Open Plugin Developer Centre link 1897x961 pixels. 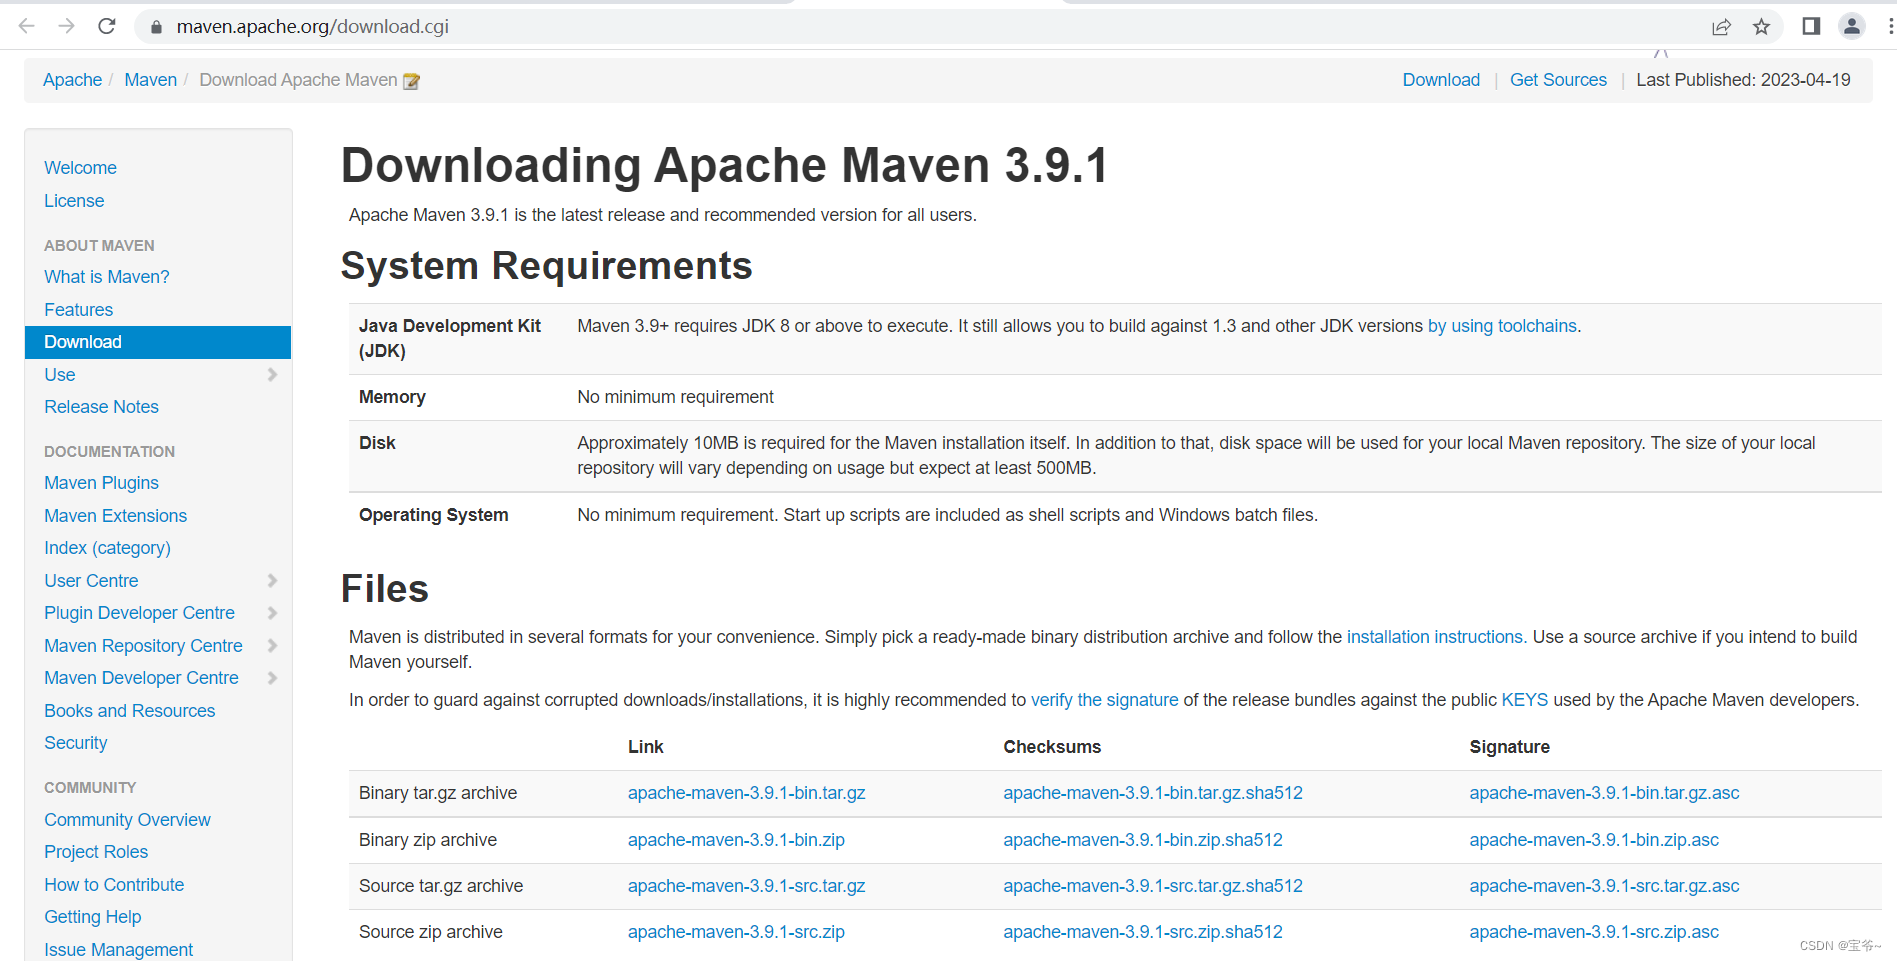pos(139,613)
